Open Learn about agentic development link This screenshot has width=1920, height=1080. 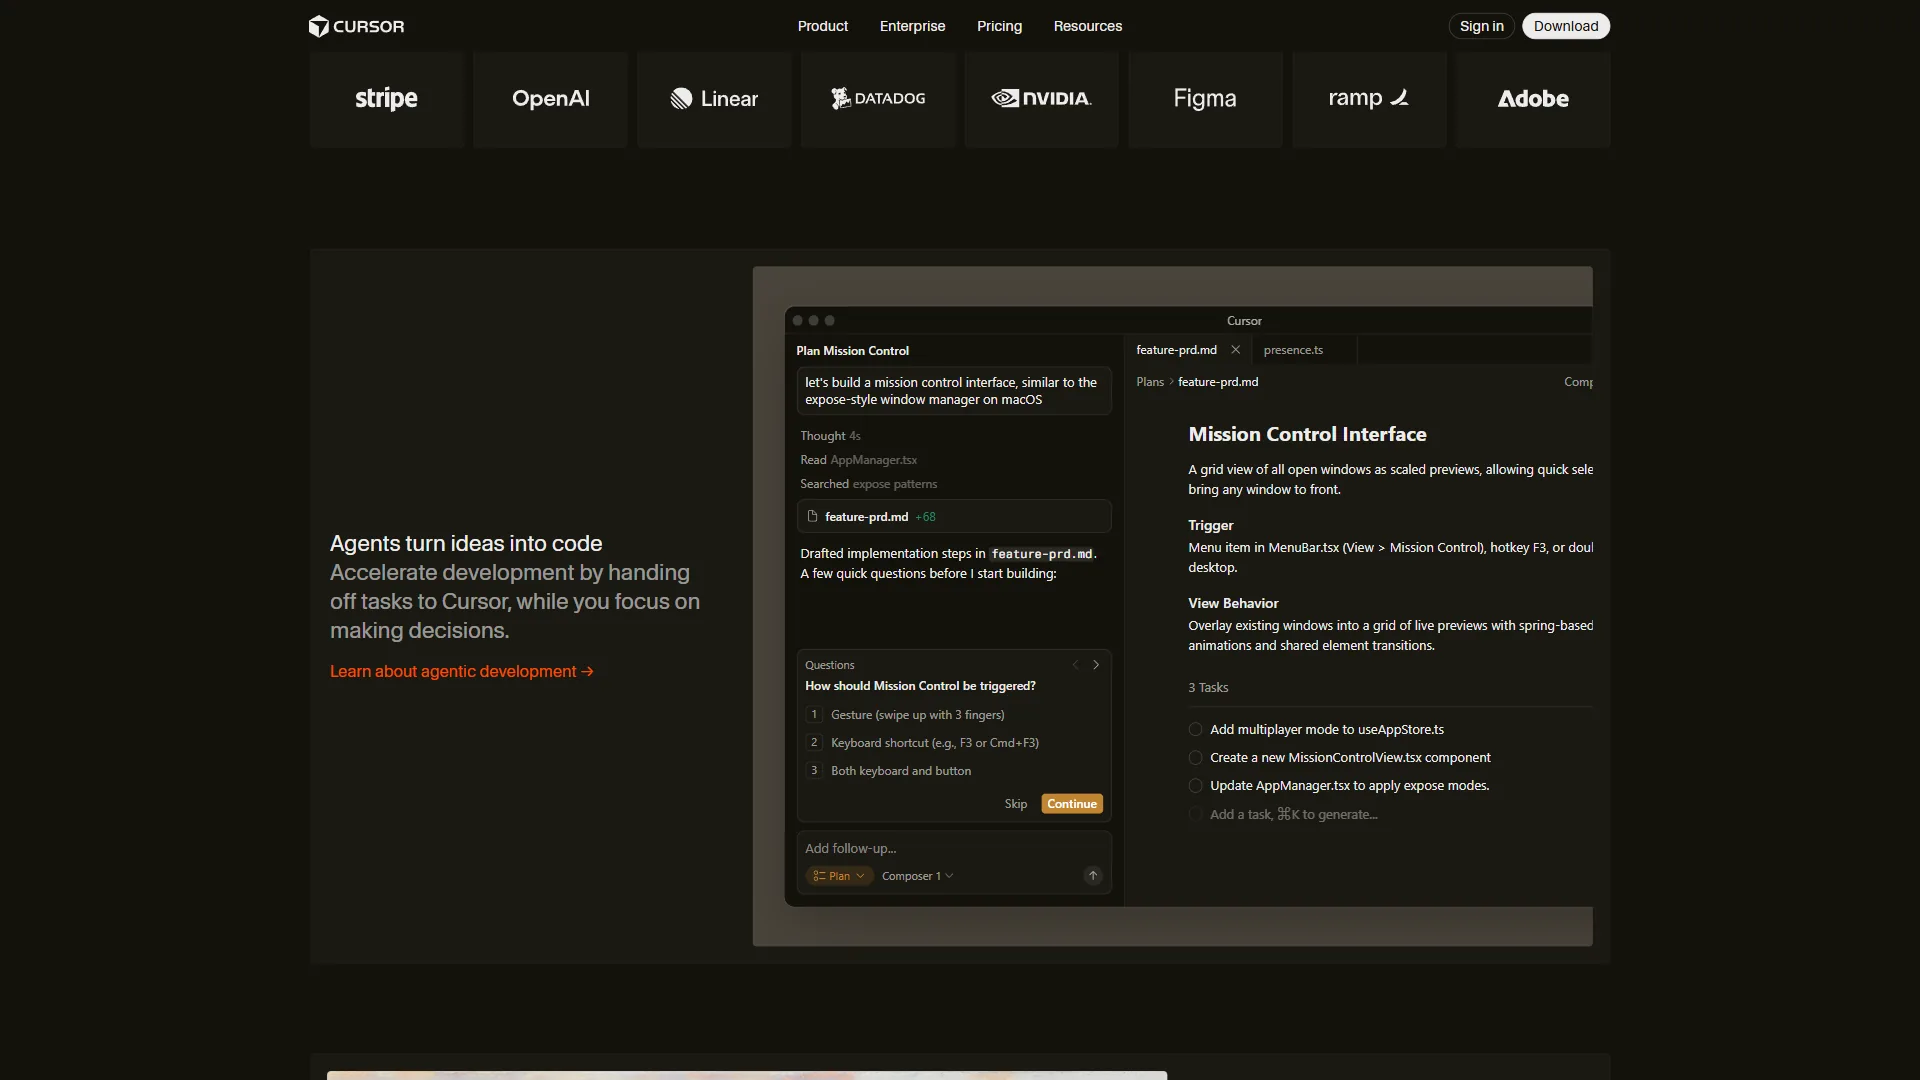pos(462,671)
